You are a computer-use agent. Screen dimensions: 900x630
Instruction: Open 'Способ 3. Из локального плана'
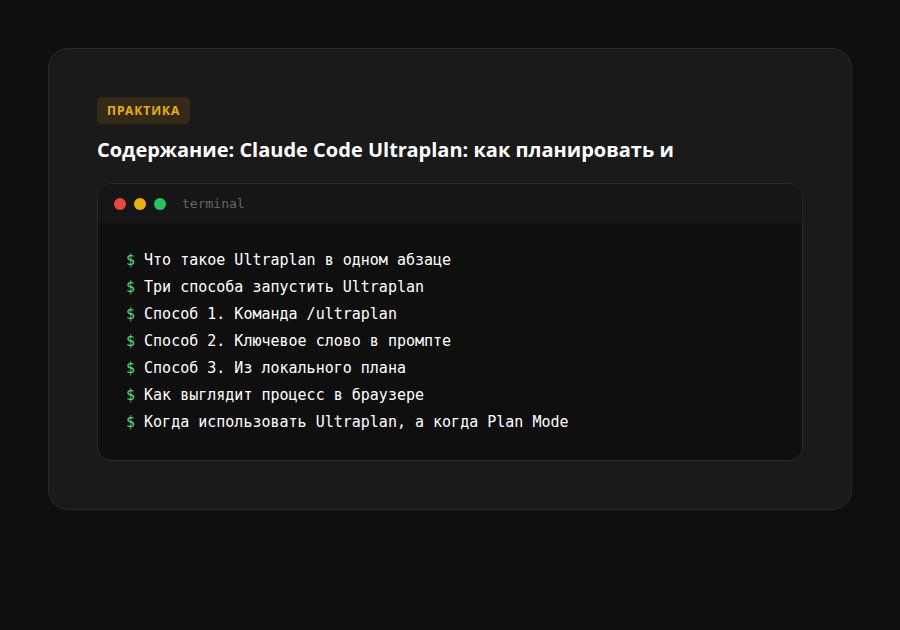click(x=274, y=367)
